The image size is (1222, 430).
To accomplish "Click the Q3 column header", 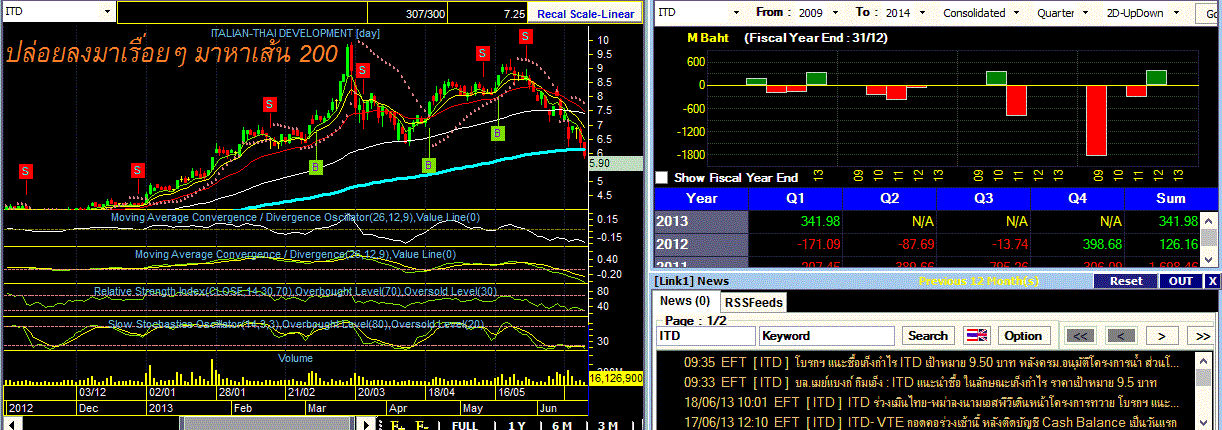I will click(984, 198).
